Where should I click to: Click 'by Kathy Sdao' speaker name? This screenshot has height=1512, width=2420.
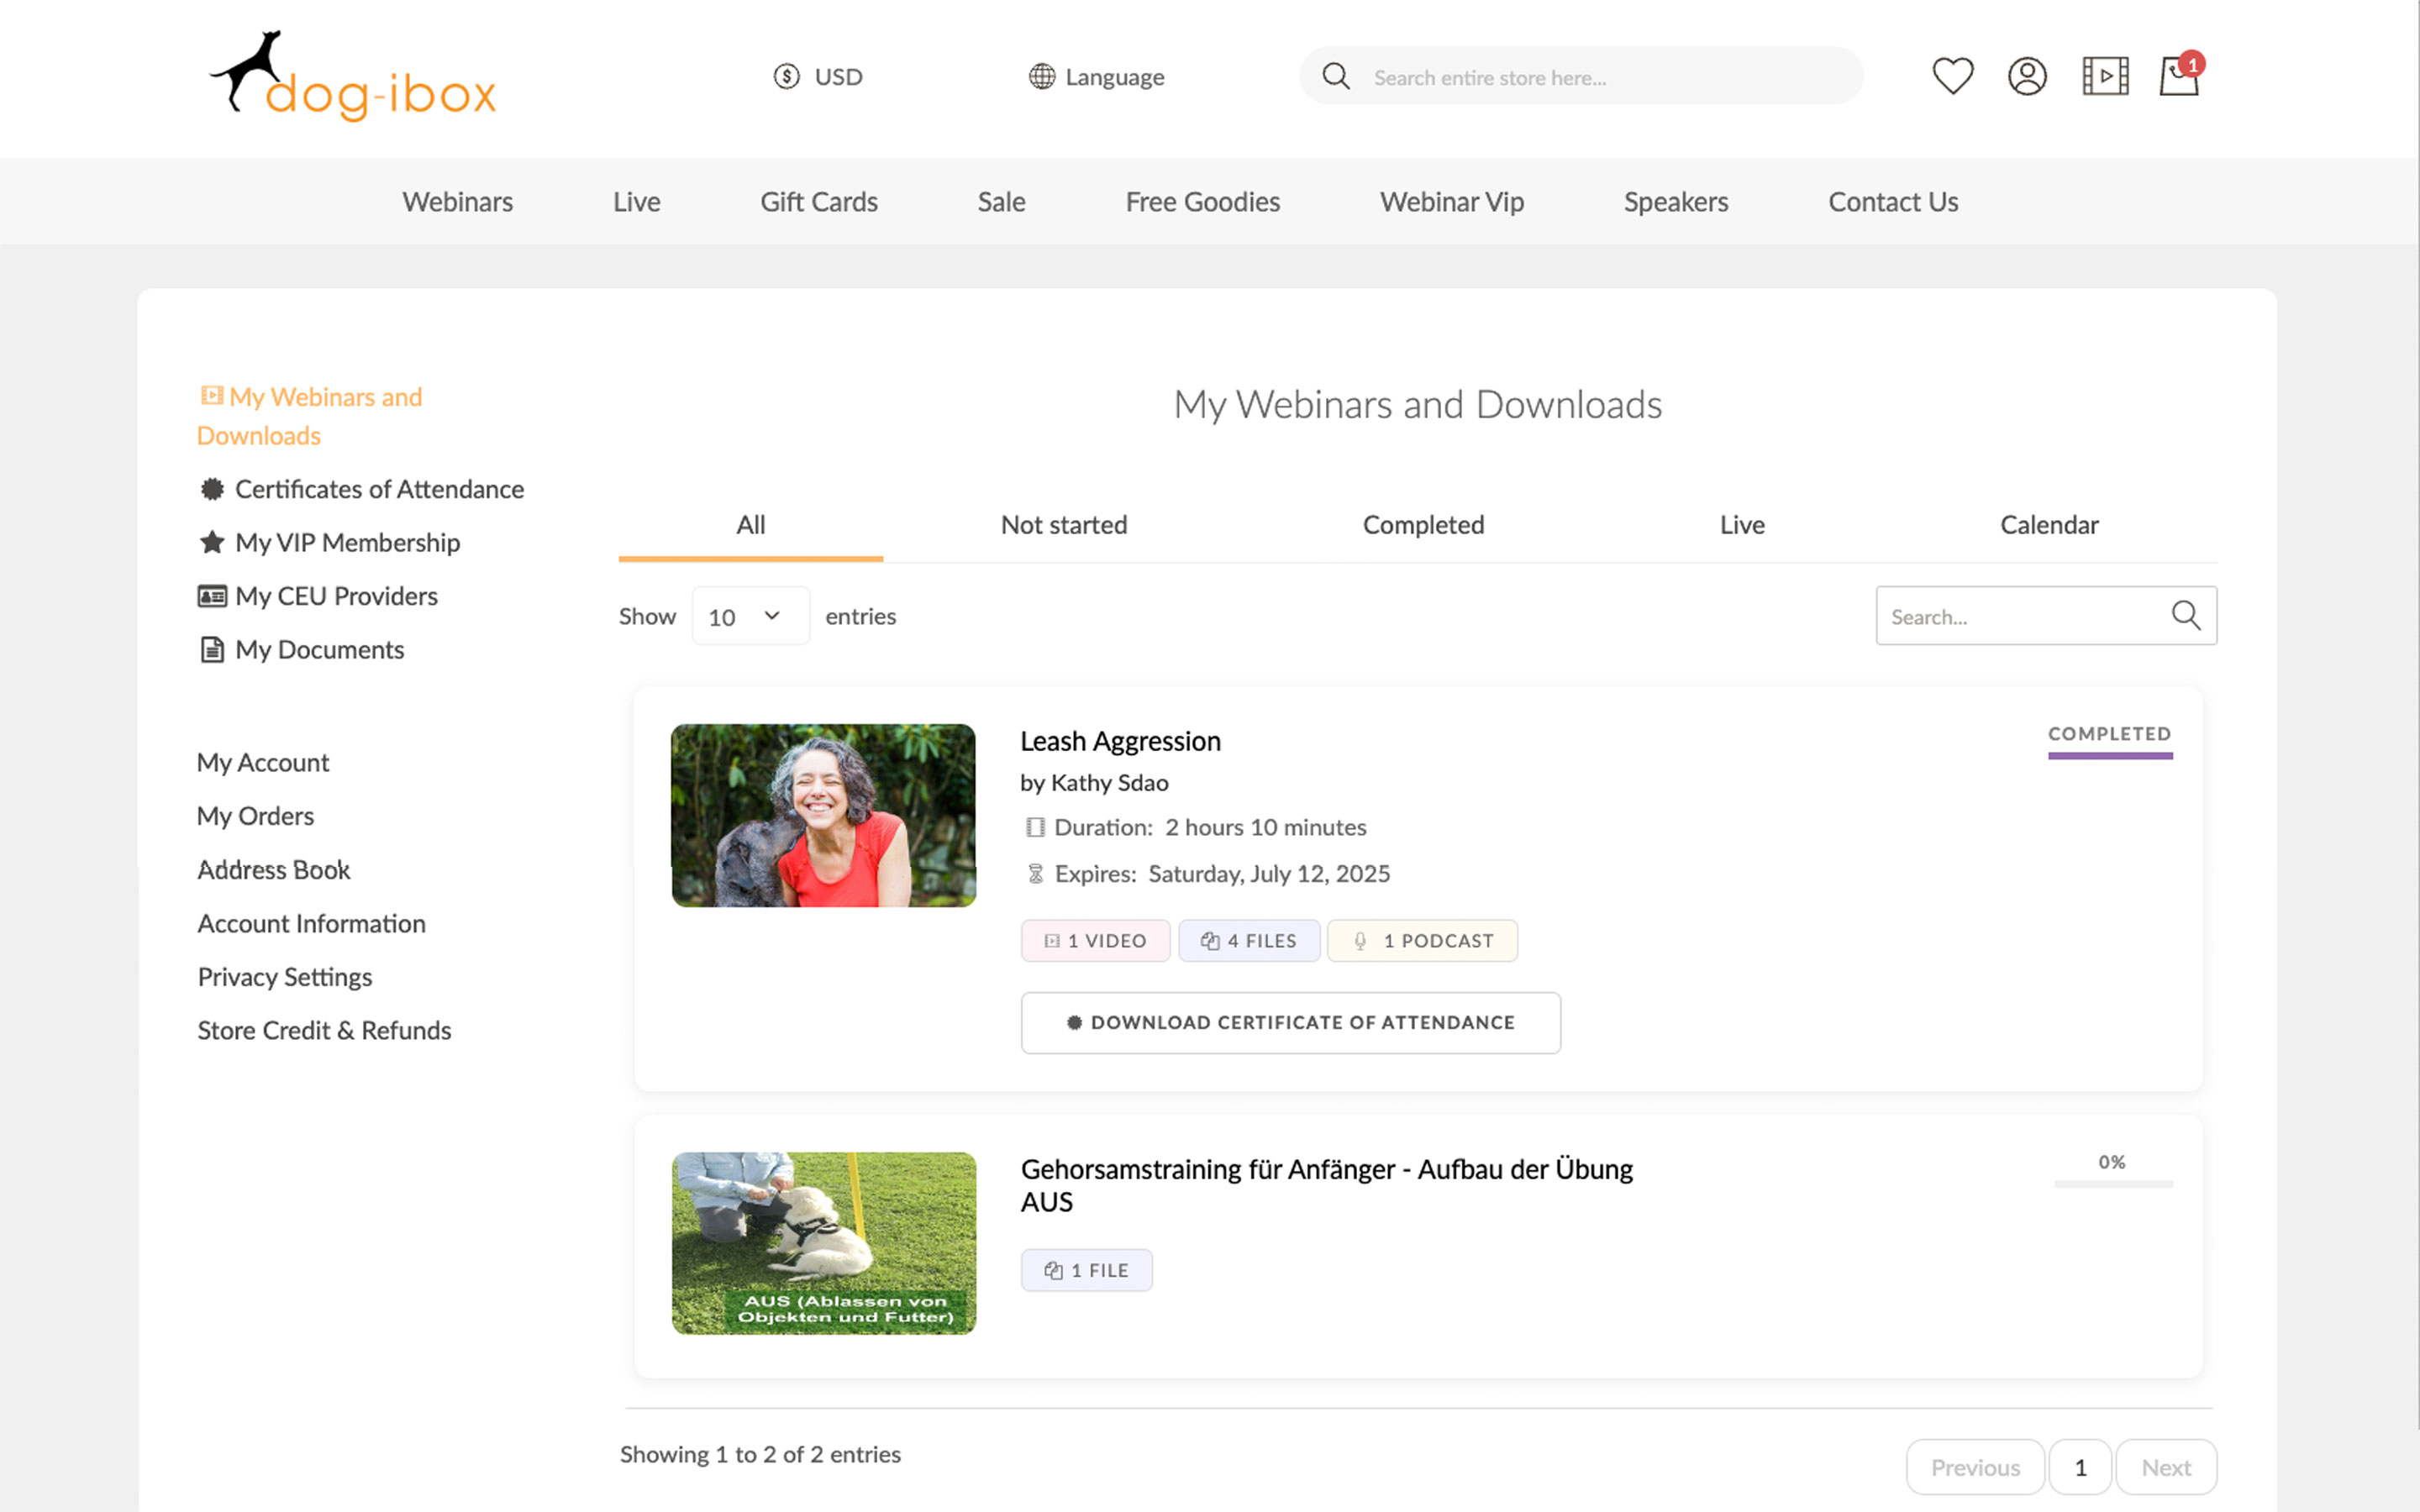(x=1094, y=783)
